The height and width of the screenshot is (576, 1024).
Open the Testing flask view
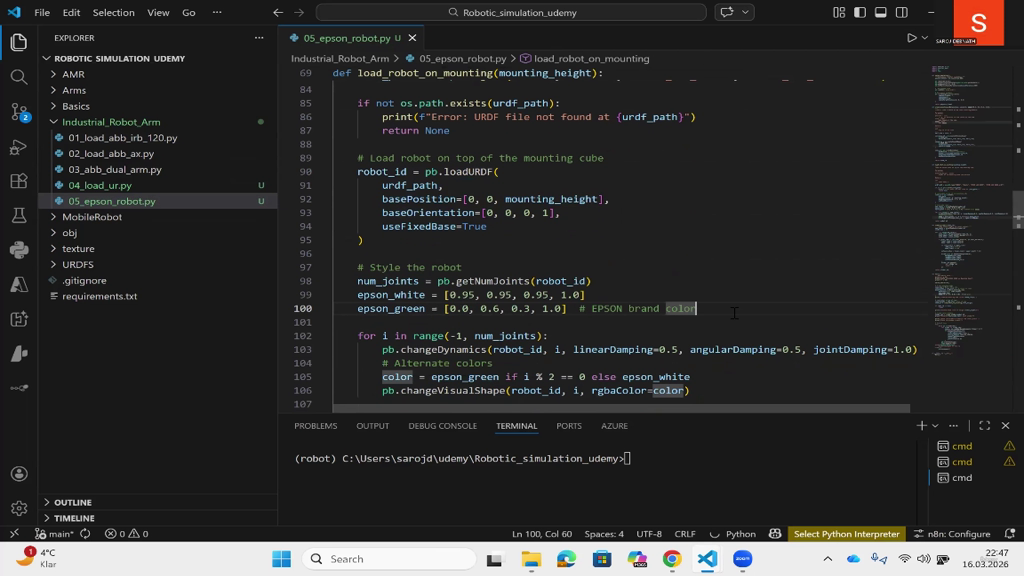[x=19, y=216]
